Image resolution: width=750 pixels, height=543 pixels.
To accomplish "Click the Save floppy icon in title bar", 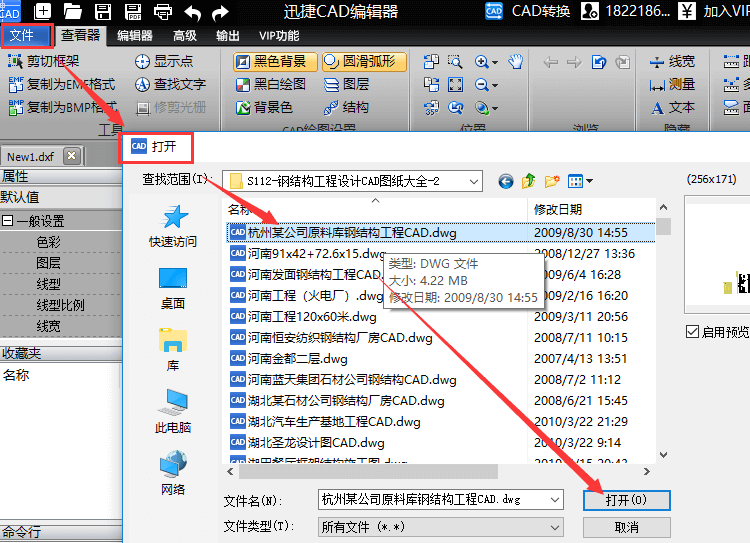I will 103,11.
